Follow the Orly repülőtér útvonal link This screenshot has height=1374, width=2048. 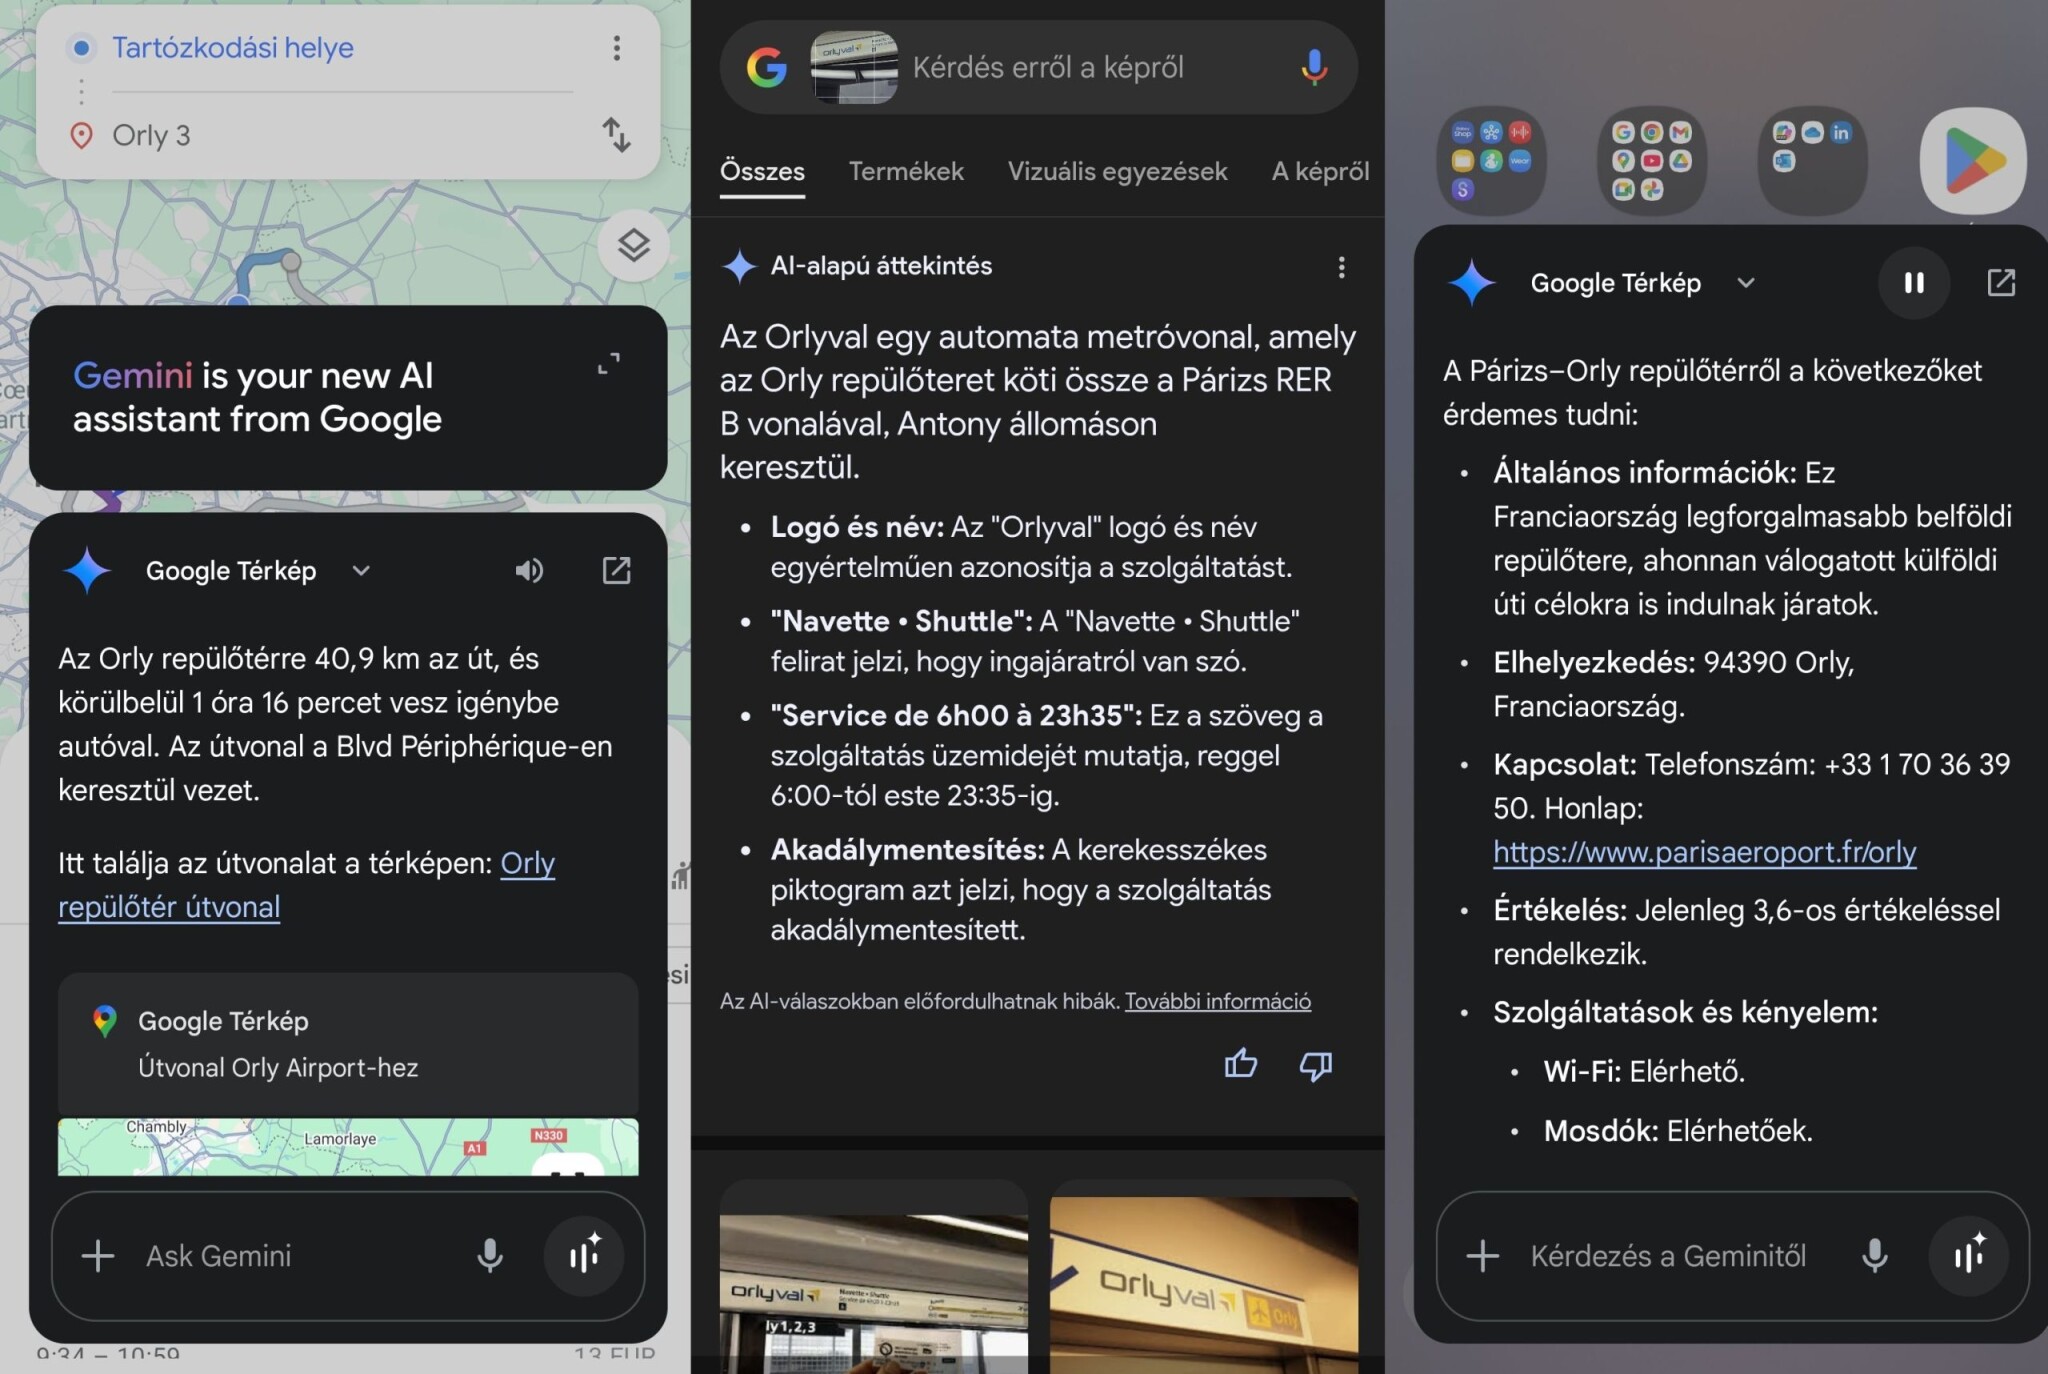pos(306,885)
